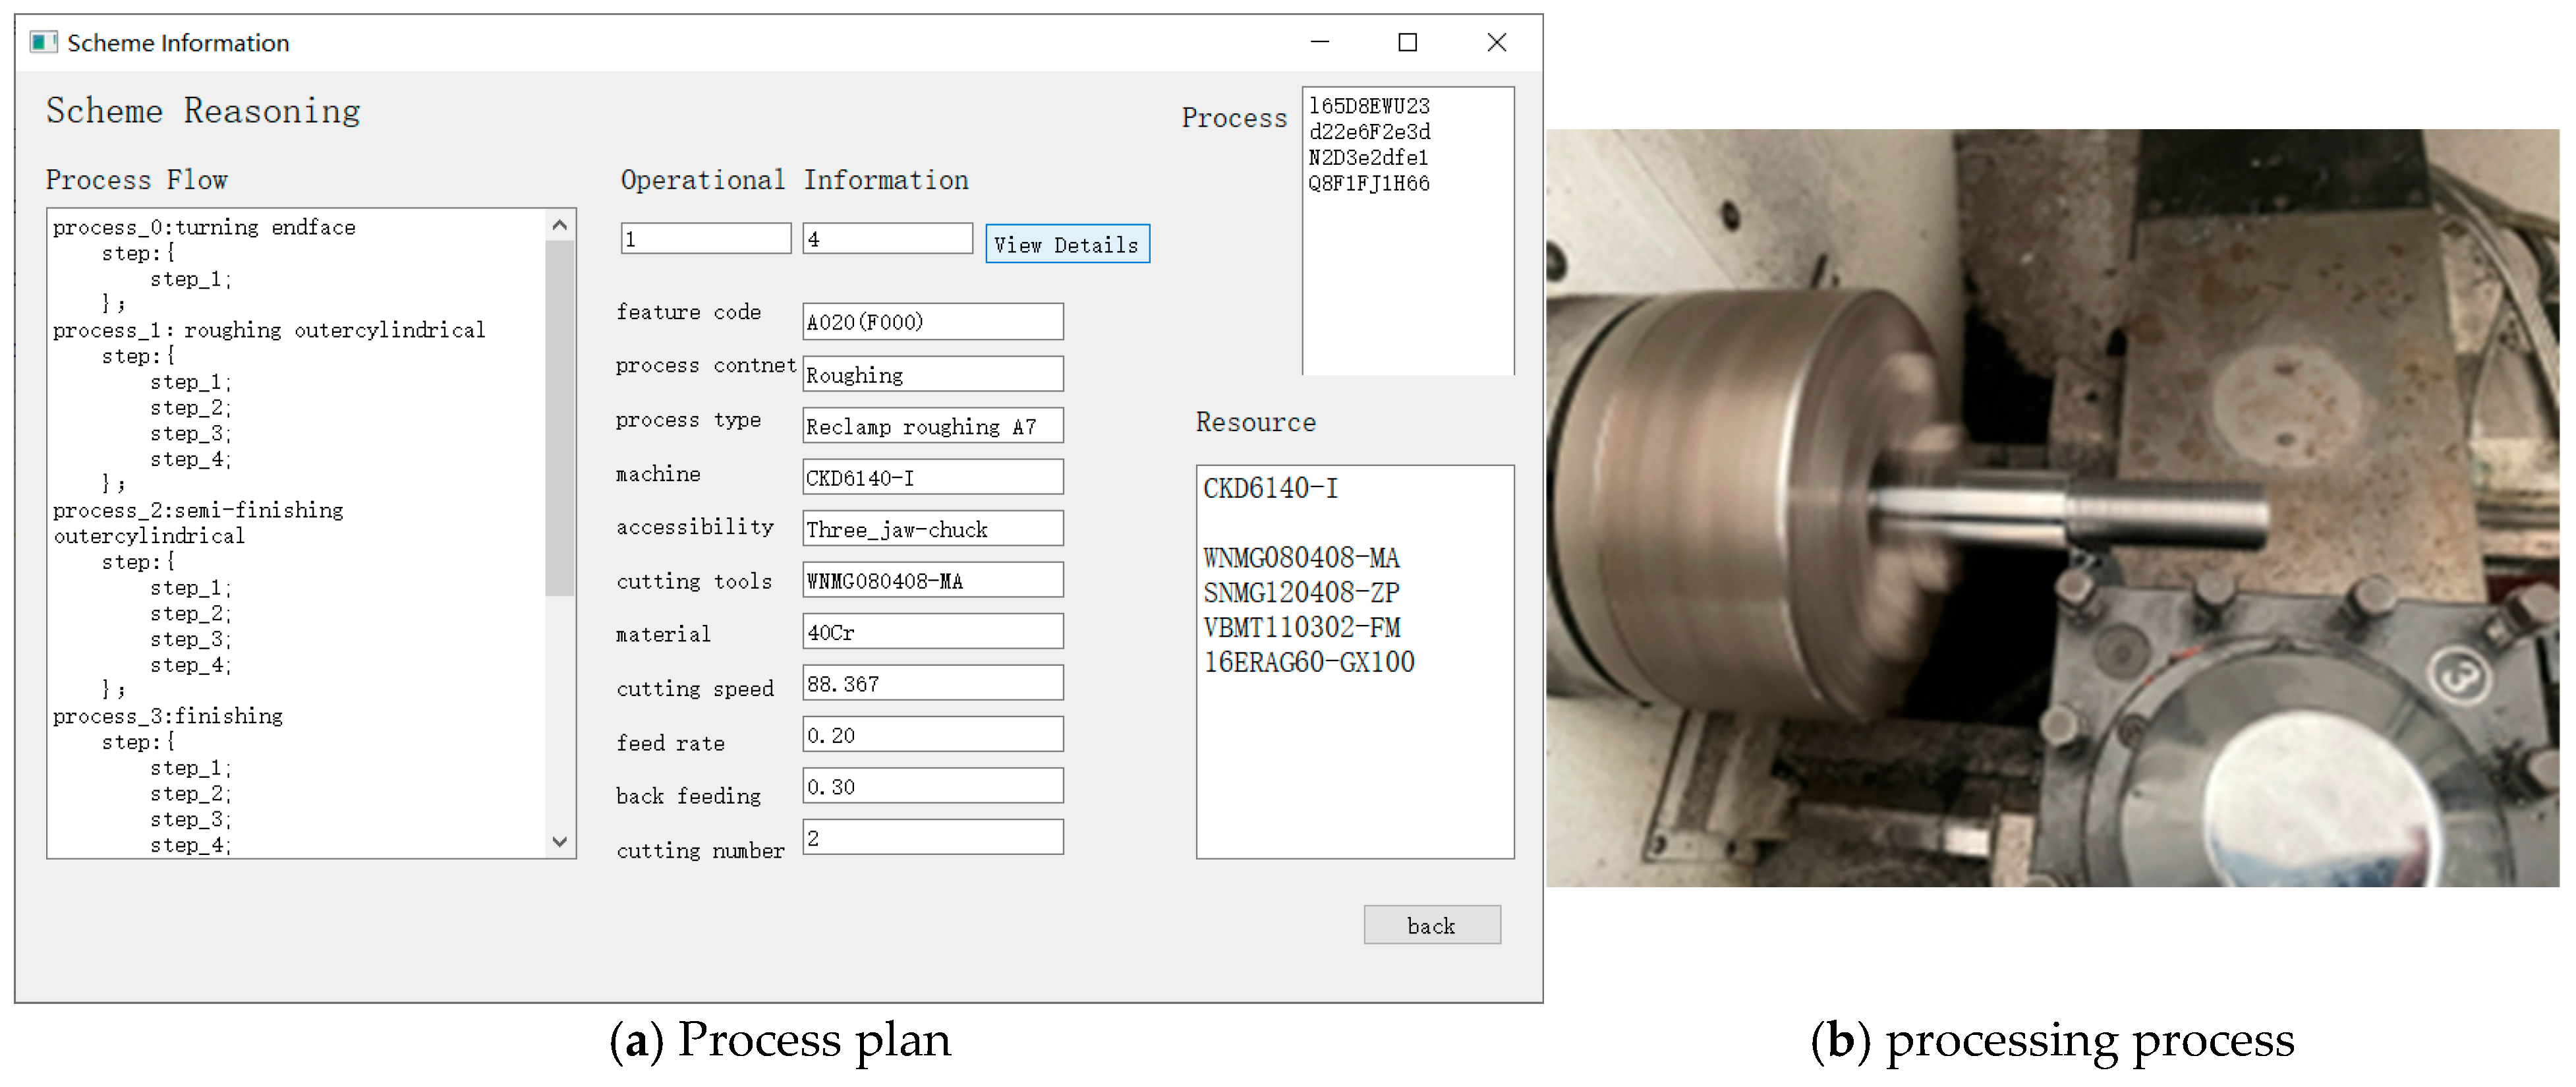Click the process content field Roughing
This screenshot has width=2576, height=1087.
(932, 375)
